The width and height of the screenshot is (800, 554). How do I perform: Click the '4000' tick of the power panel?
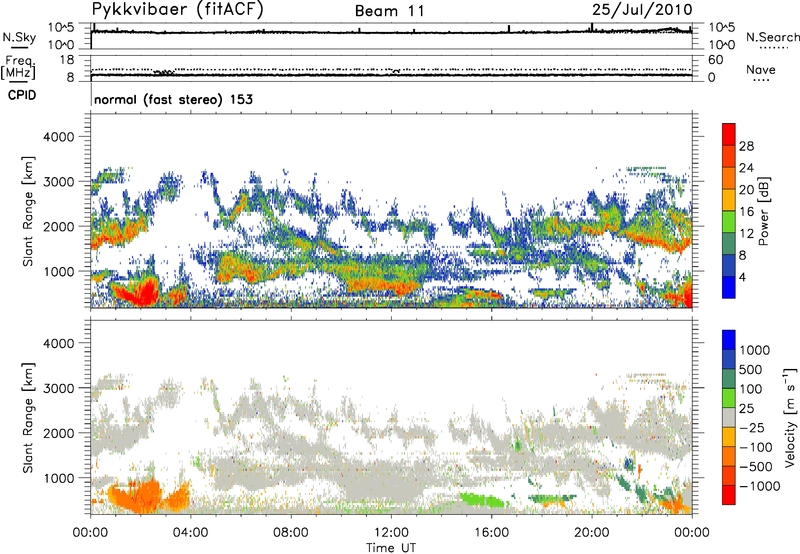coord(58,137)
